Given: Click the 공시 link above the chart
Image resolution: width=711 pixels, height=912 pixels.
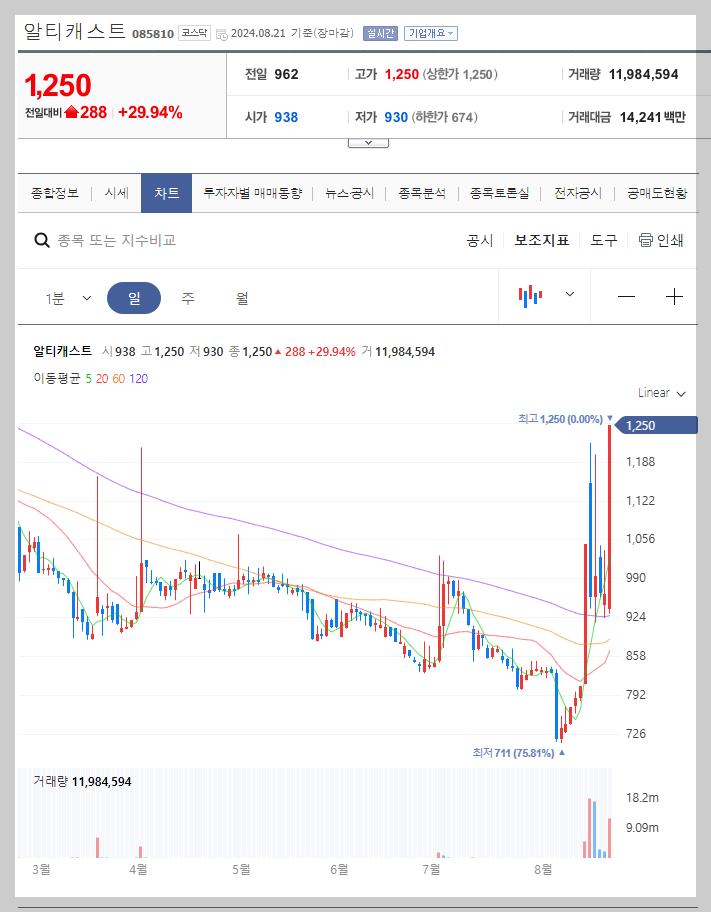Looking at the screenshot, I should coord(478,240).
